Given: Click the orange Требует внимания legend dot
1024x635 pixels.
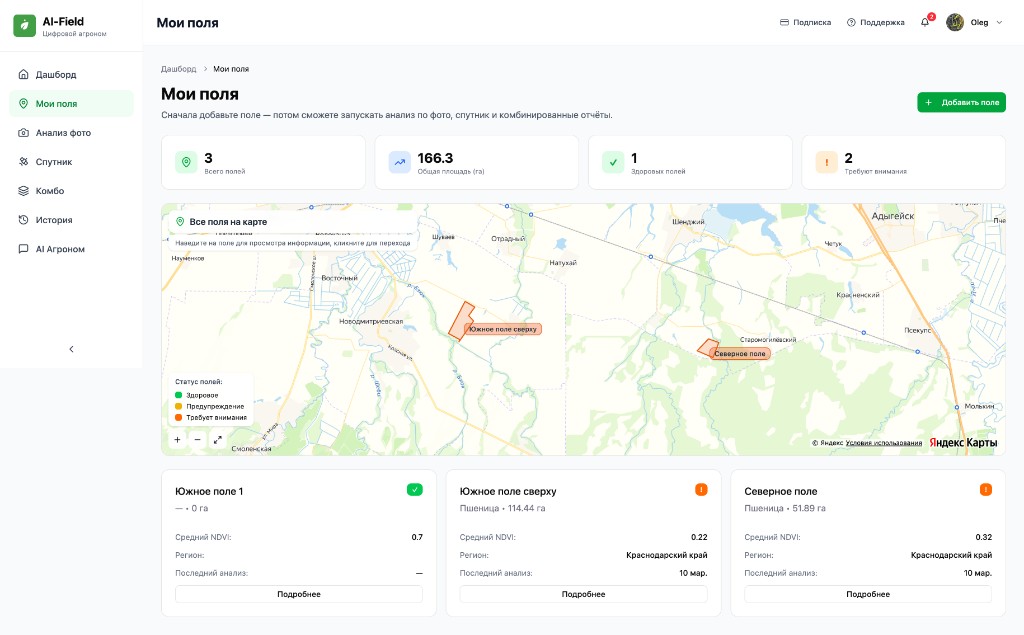Looking at the screenshot, I should click(x=179, y=417).
